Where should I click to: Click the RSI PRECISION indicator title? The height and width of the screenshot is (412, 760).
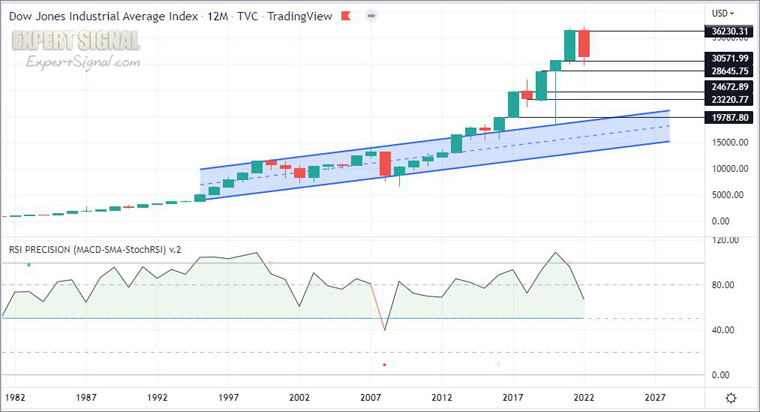tap(95, 250)
